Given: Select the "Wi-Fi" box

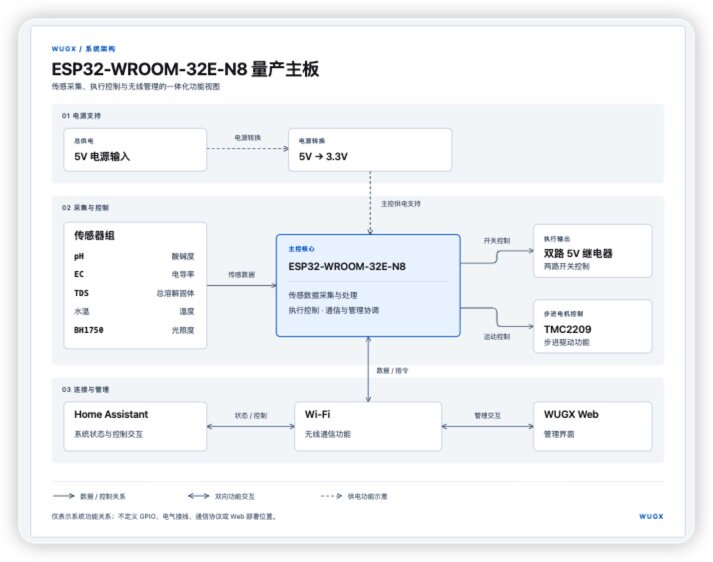Looking at the screenshot, I should 368,427.
